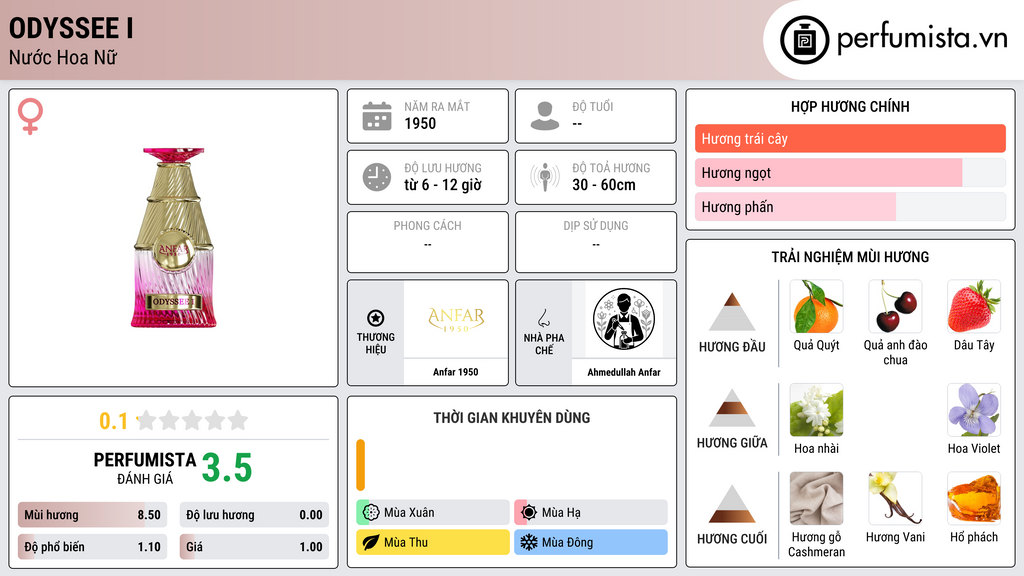The height and width of the screenshot is (576, 1024).
Task: Click the Anfar 1950 brand logo
Action: 456,319
